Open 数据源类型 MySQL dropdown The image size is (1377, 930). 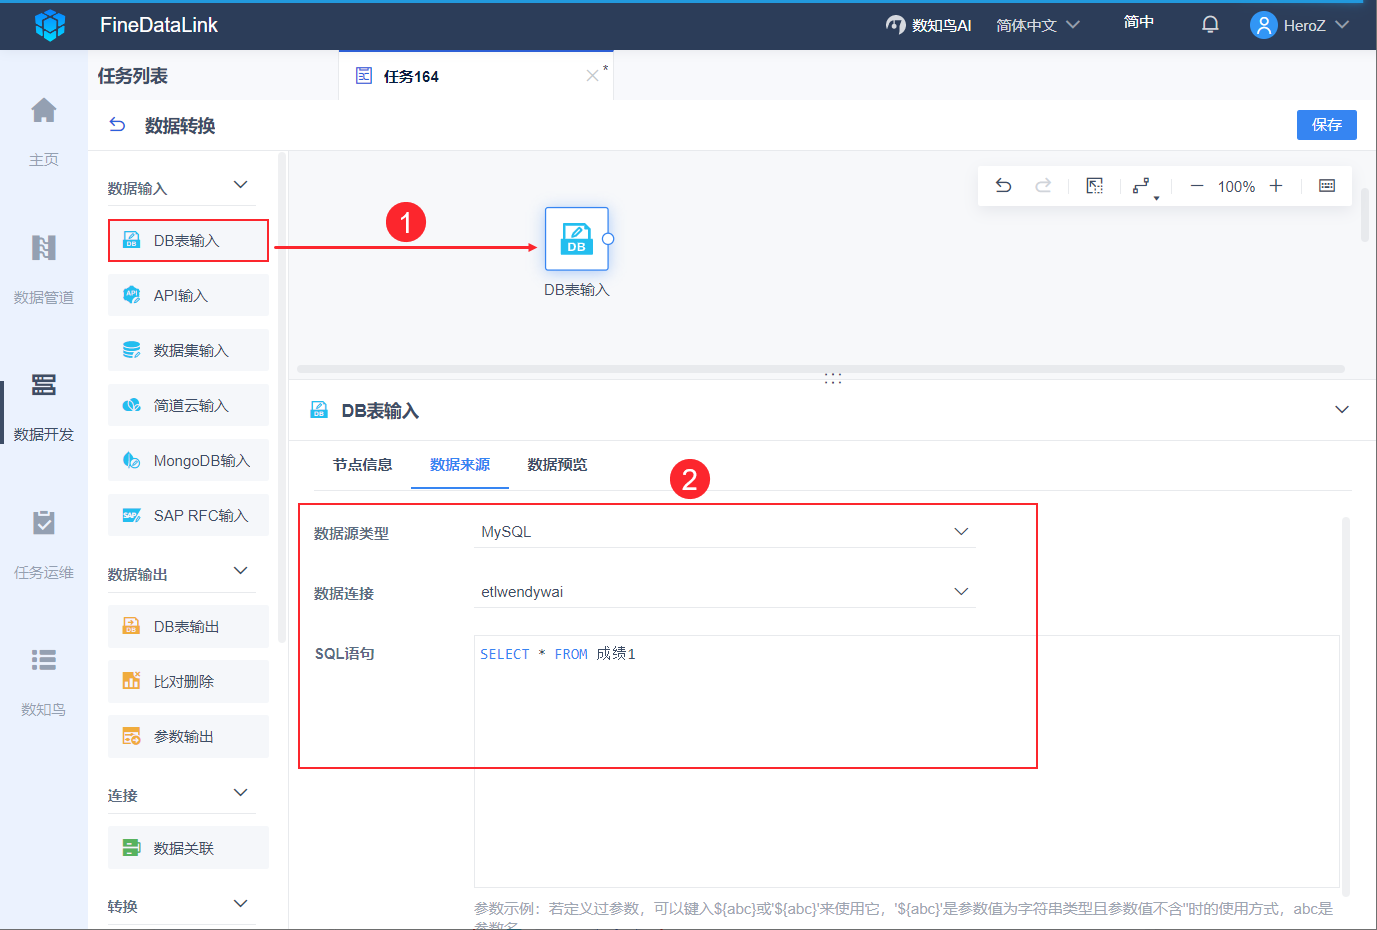point(724,532)
